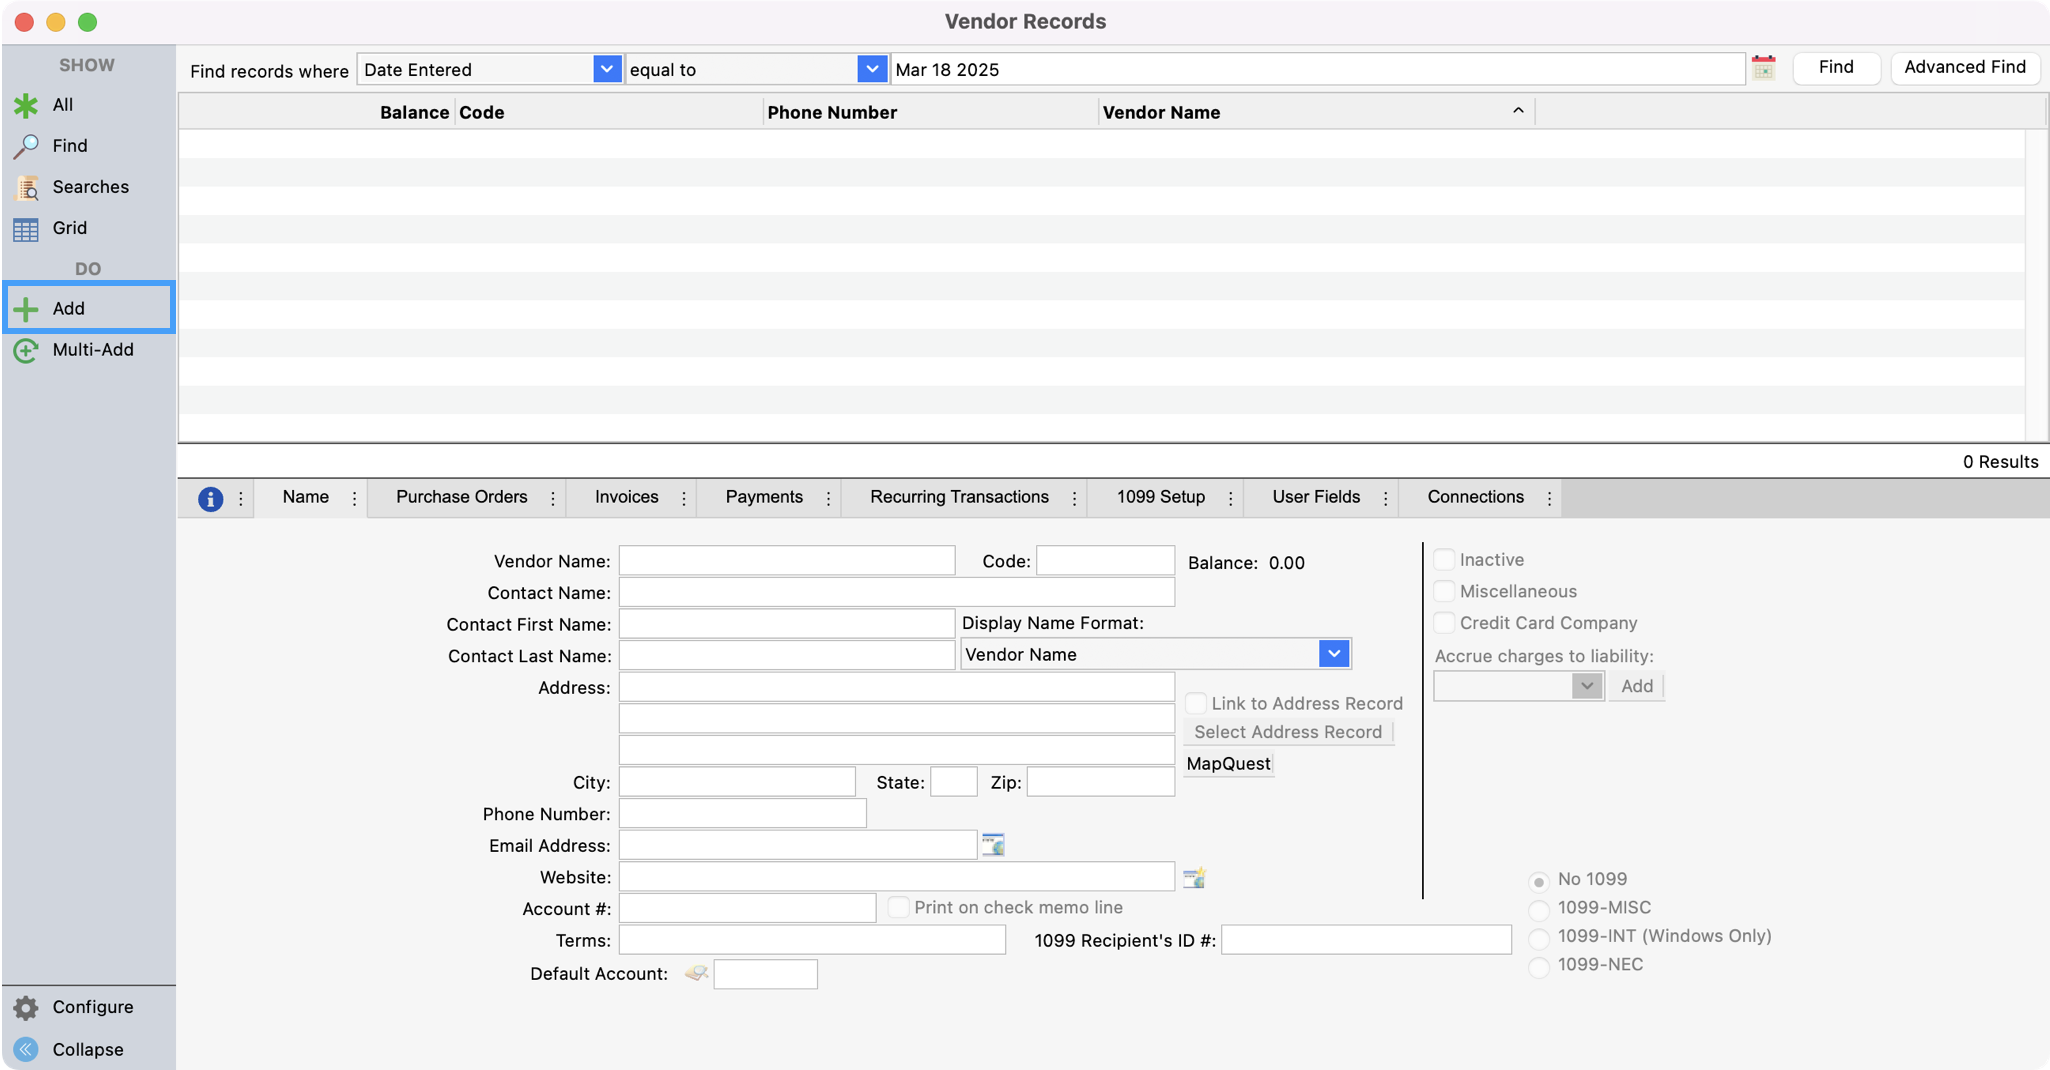Screen dimensions: 2050x1070
Task: Click the Multi-Add icon
Action: click(x=27, y=351)
